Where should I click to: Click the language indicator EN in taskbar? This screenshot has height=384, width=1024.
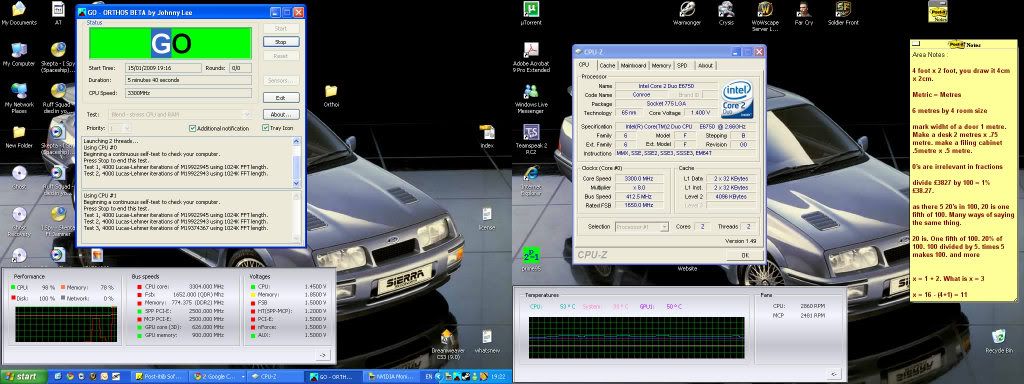[429, 377]
